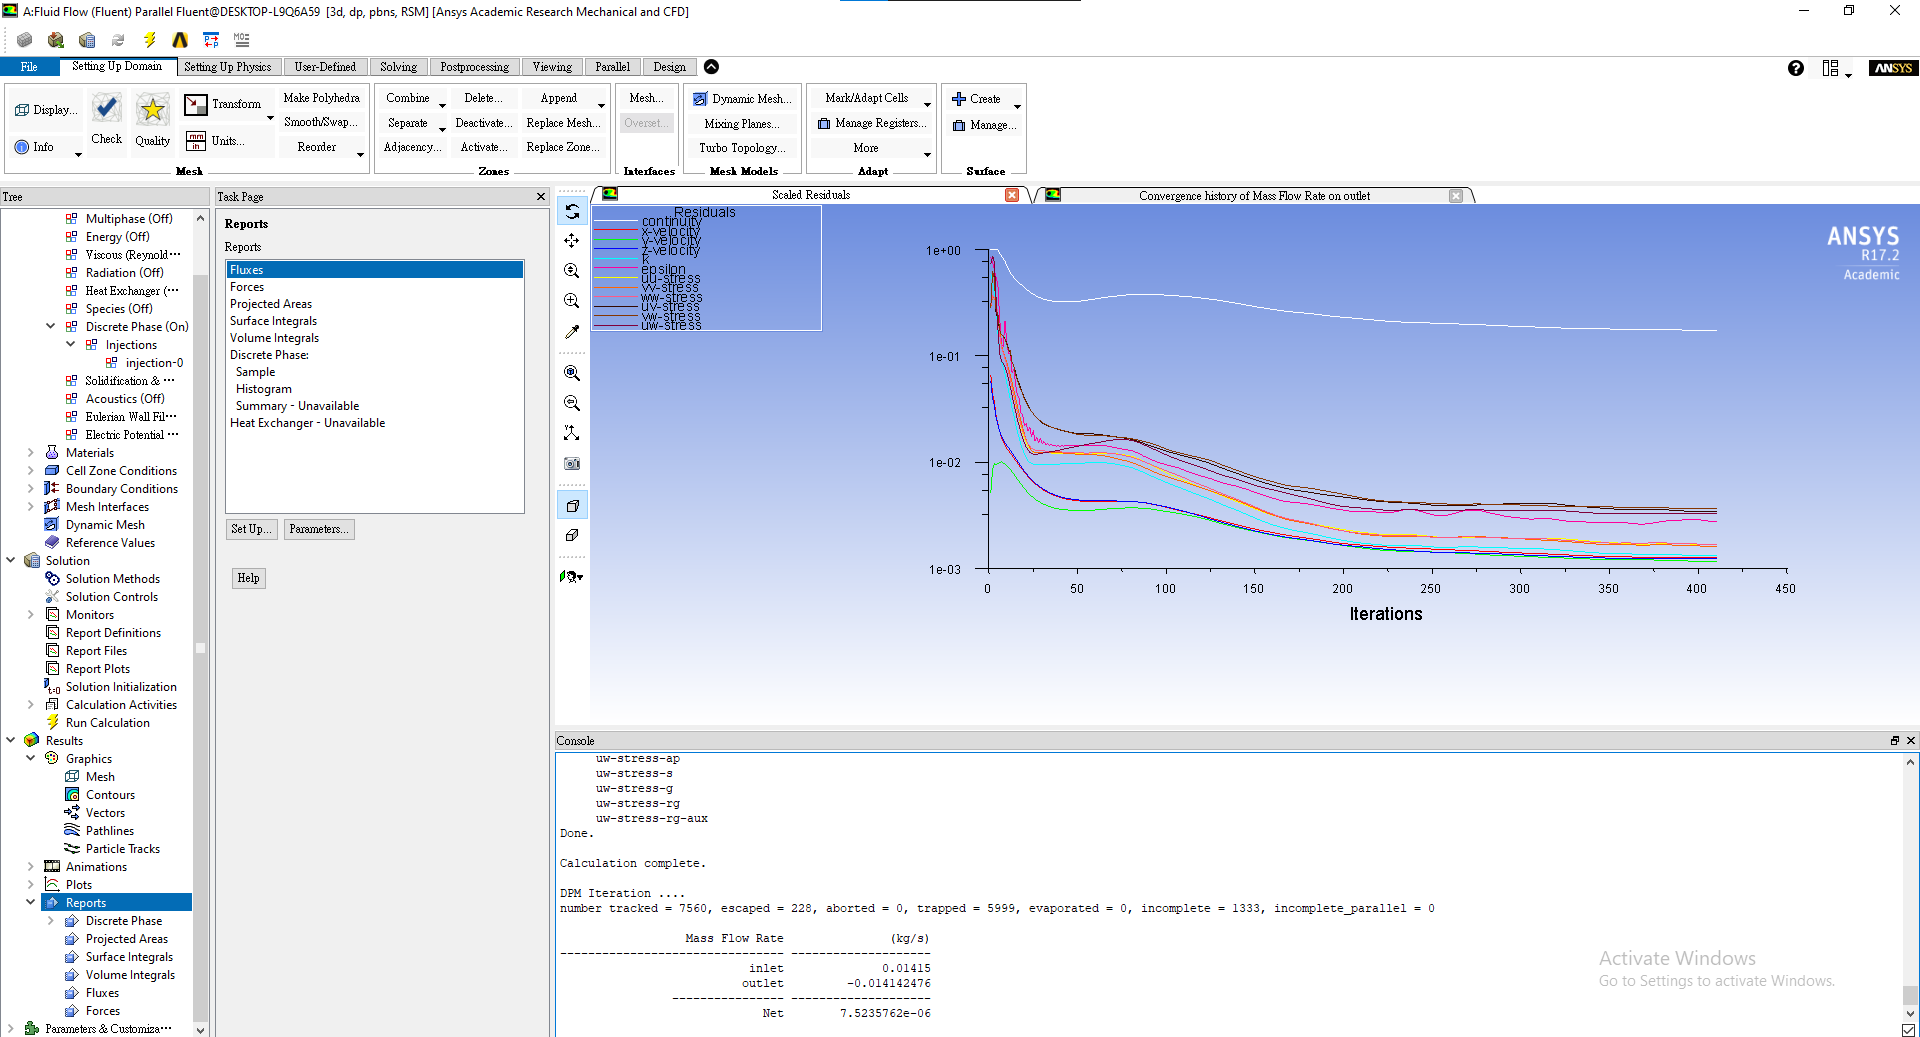This screenshot has width=1920, height=1037.
Task: Switch to the Postprocessing ribbon tab
Action: (475, 67)
